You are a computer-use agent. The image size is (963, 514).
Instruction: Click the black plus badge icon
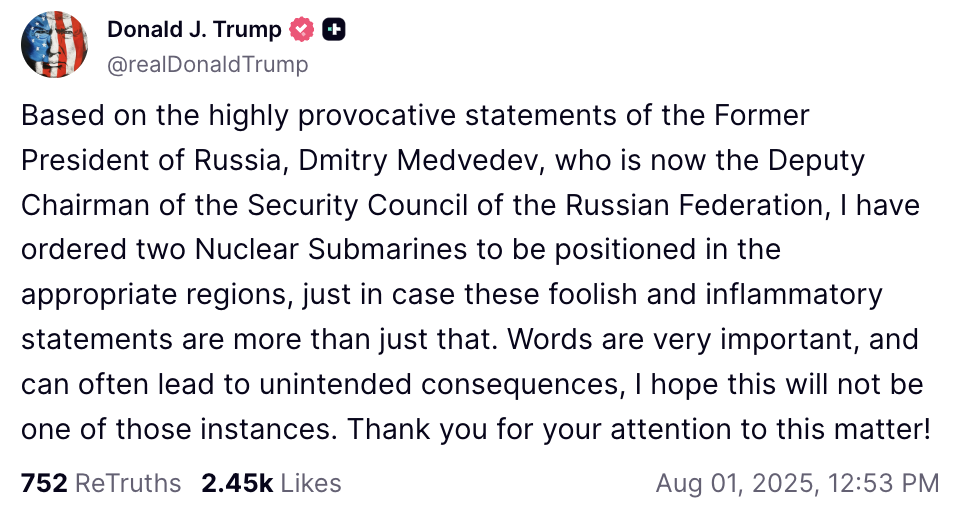[335, 31]
